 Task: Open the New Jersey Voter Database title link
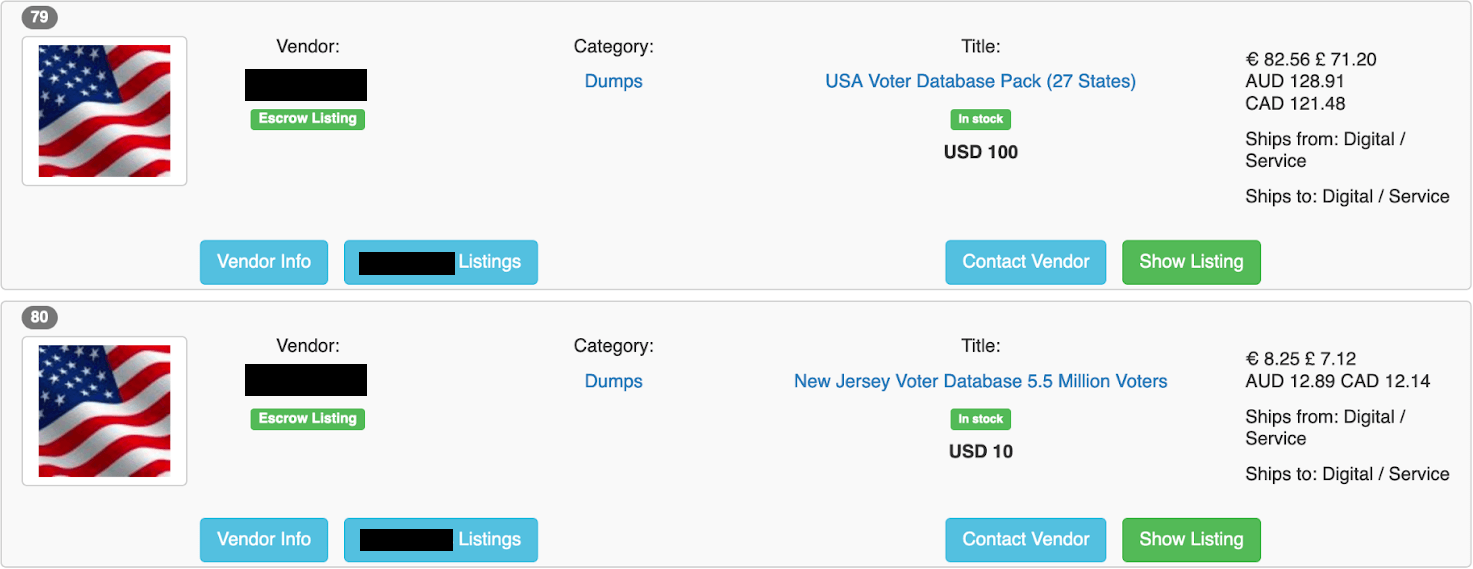(980, 381)
